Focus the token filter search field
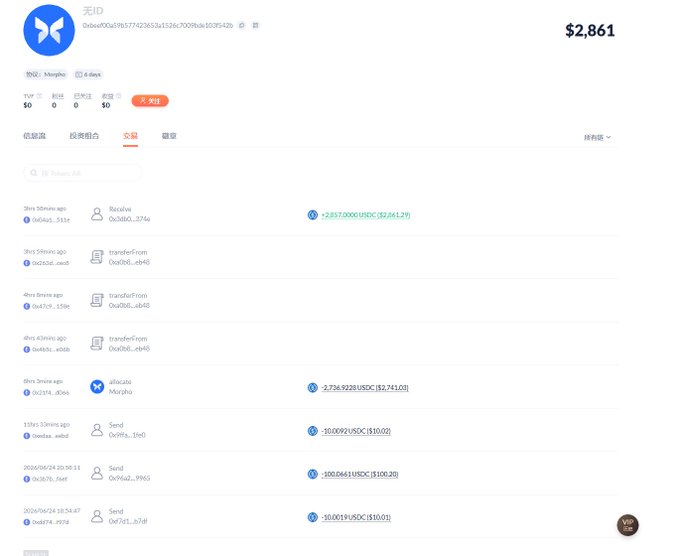 82,173
